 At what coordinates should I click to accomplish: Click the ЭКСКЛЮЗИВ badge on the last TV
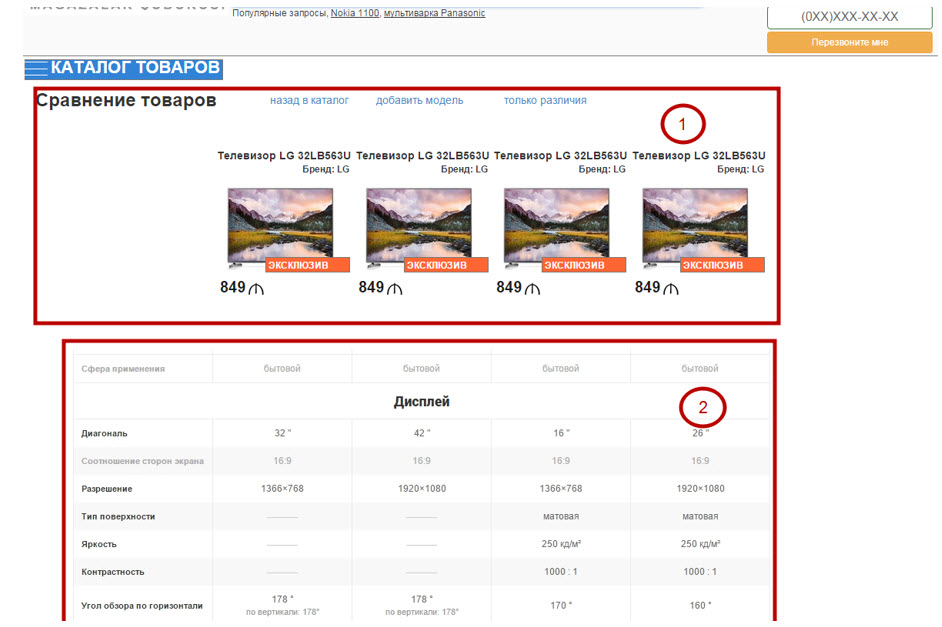(722, 265)
